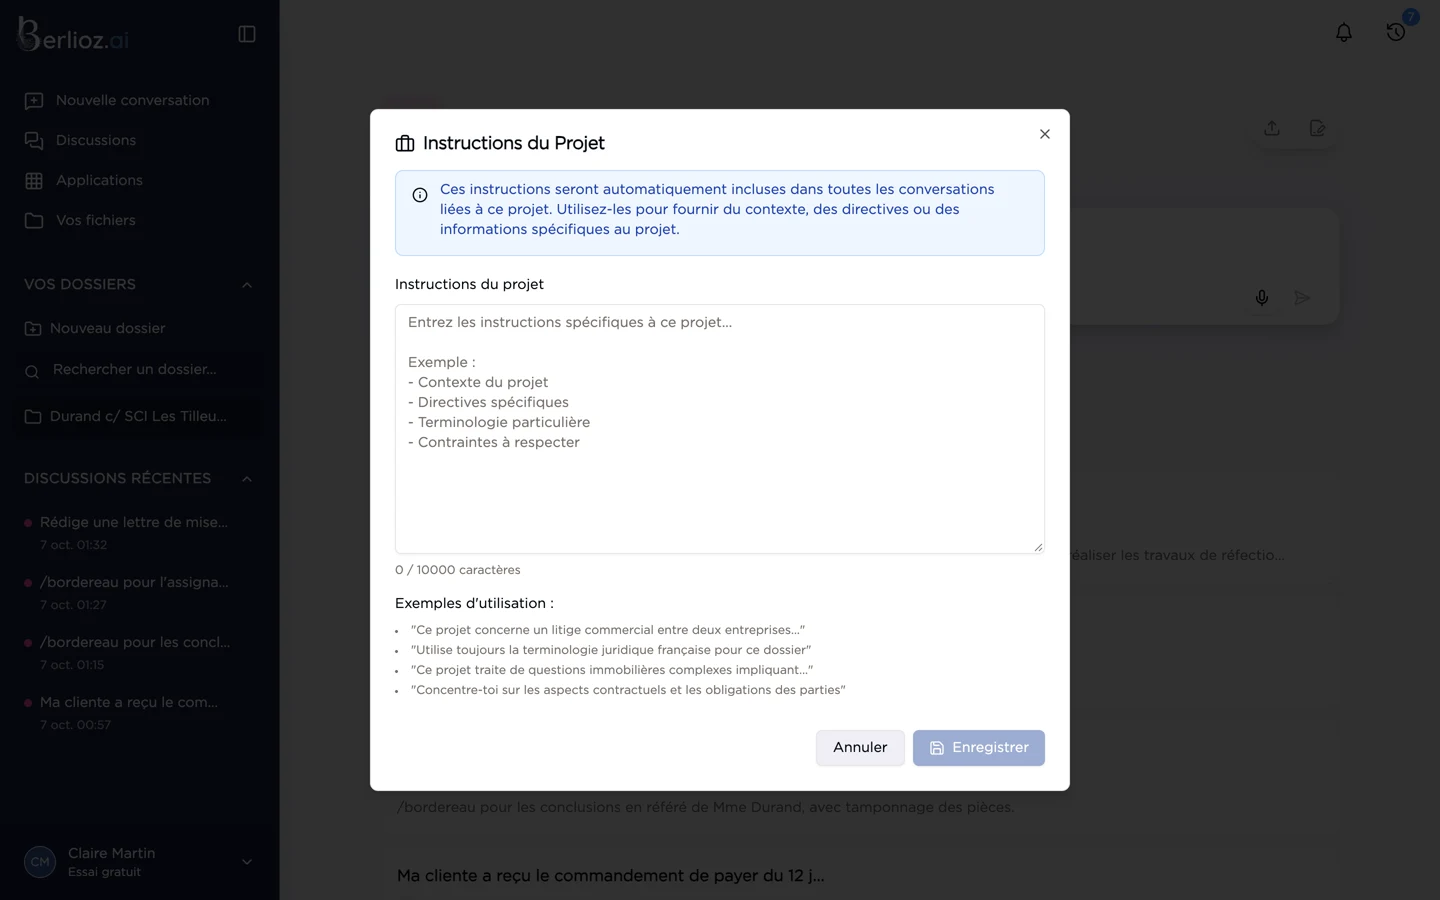Focus the project instructions text area
This screenshot has width=1440, height=900.
720,429
